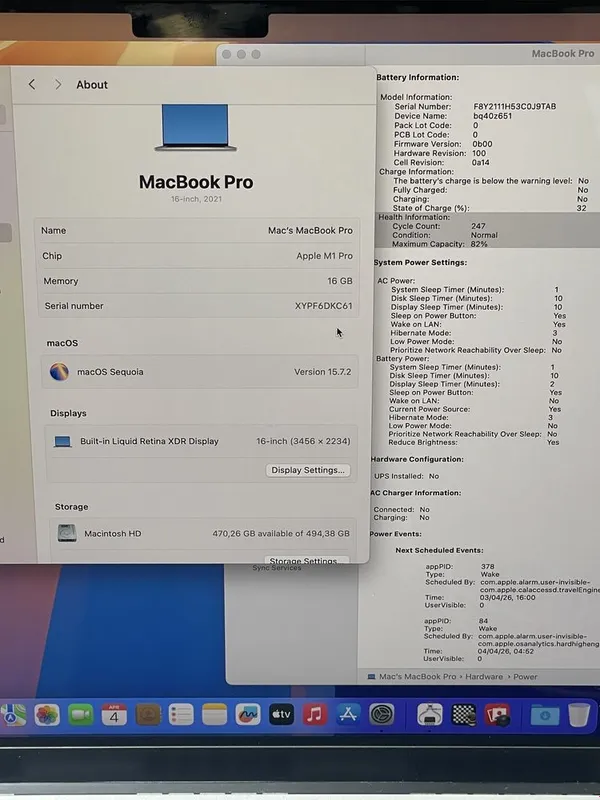Open the Trash in the Dock
The height and width of the screenshot is (800, 600).
tap(579, 715)
